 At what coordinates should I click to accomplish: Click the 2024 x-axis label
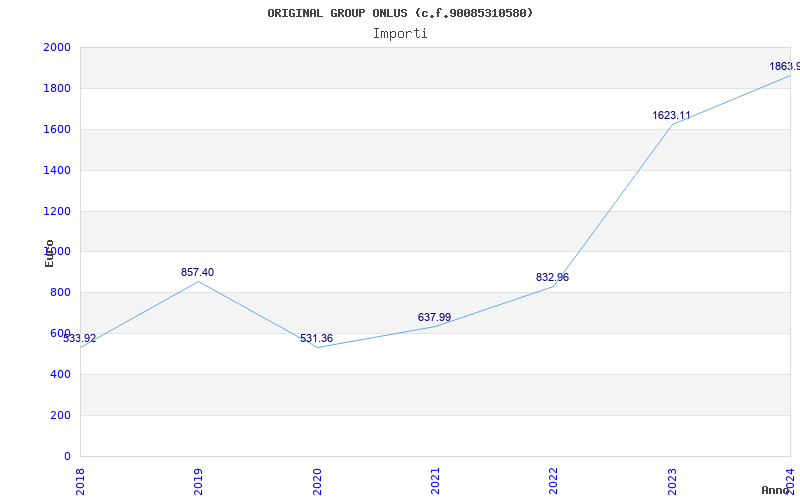[x=790, y=482]
